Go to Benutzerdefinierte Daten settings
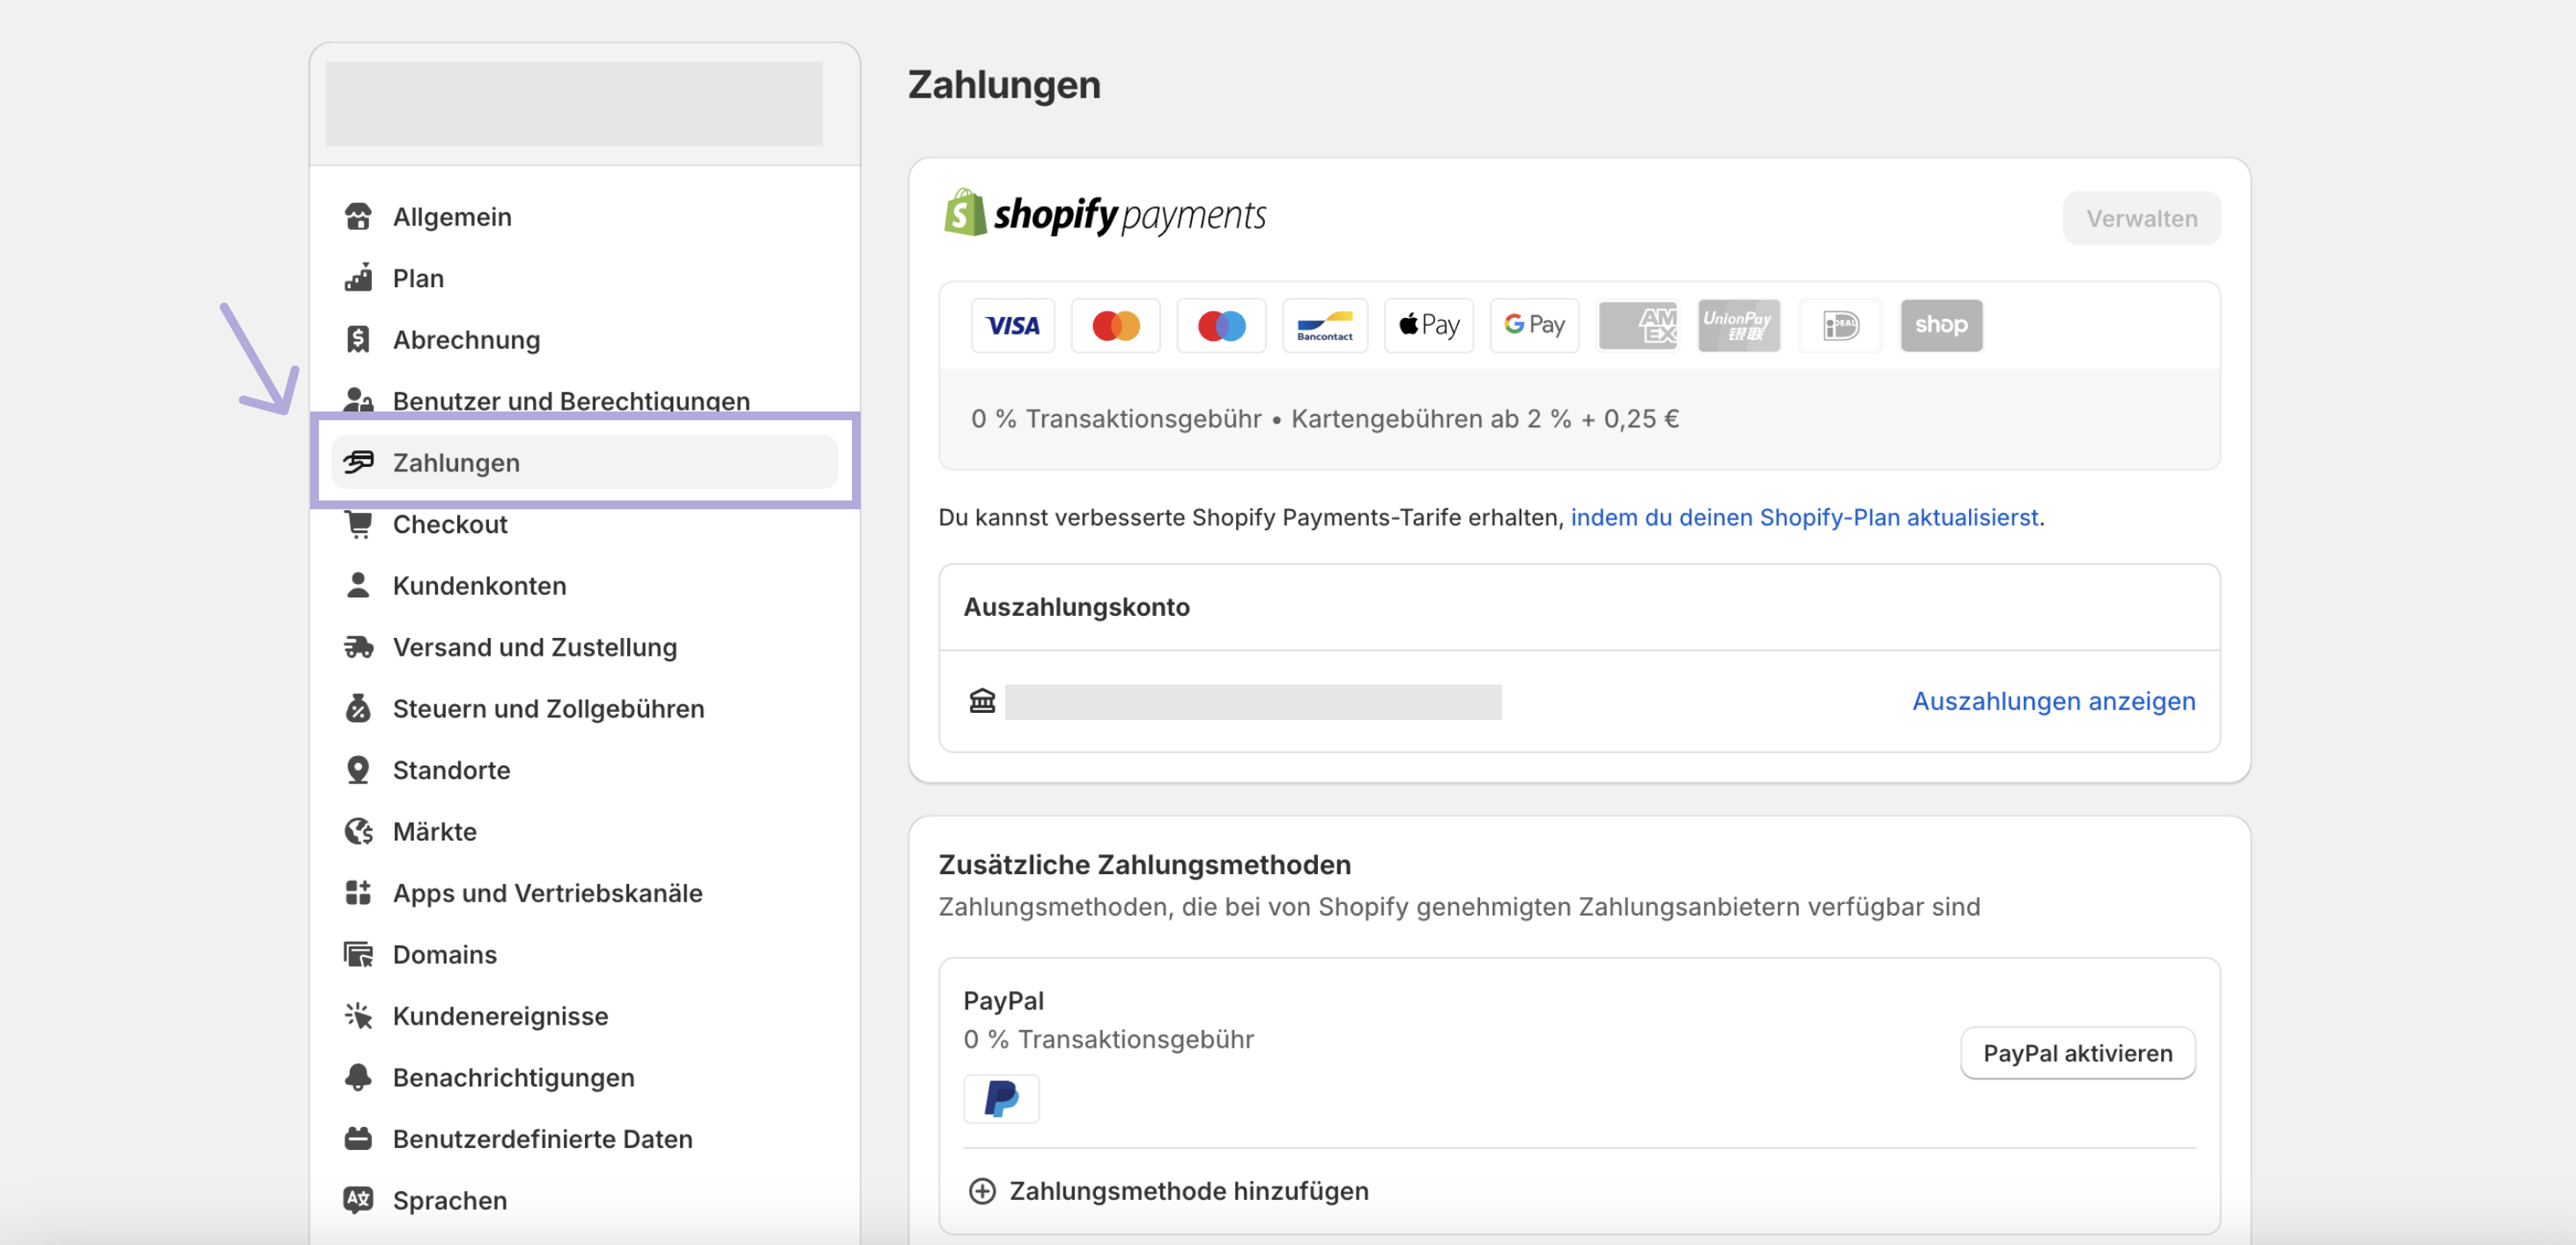Viewport: 2576px width, 1245px height. coord(585,1138)
